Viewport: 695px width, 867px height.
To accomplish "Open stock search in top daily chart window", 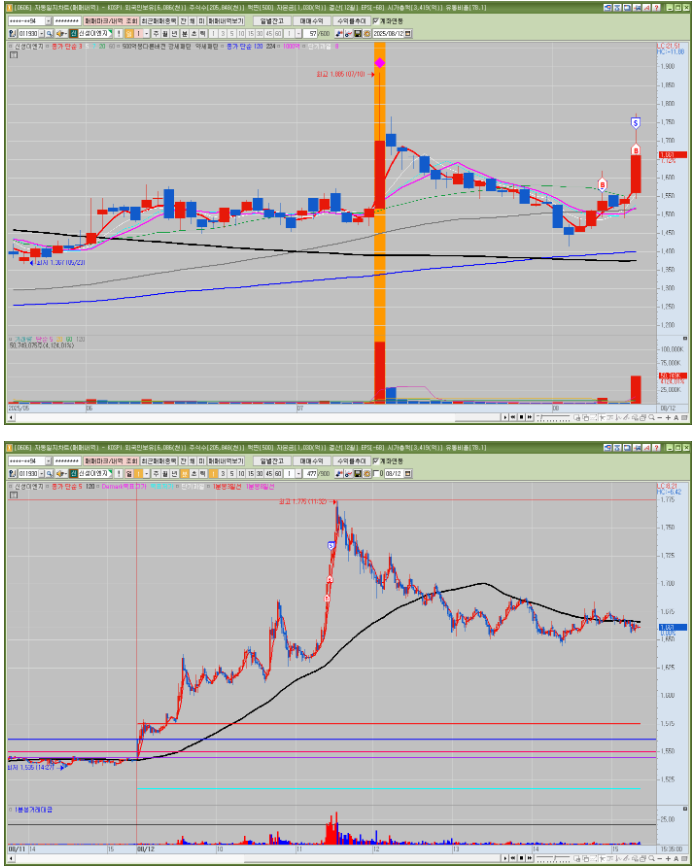I will [49, 34].
